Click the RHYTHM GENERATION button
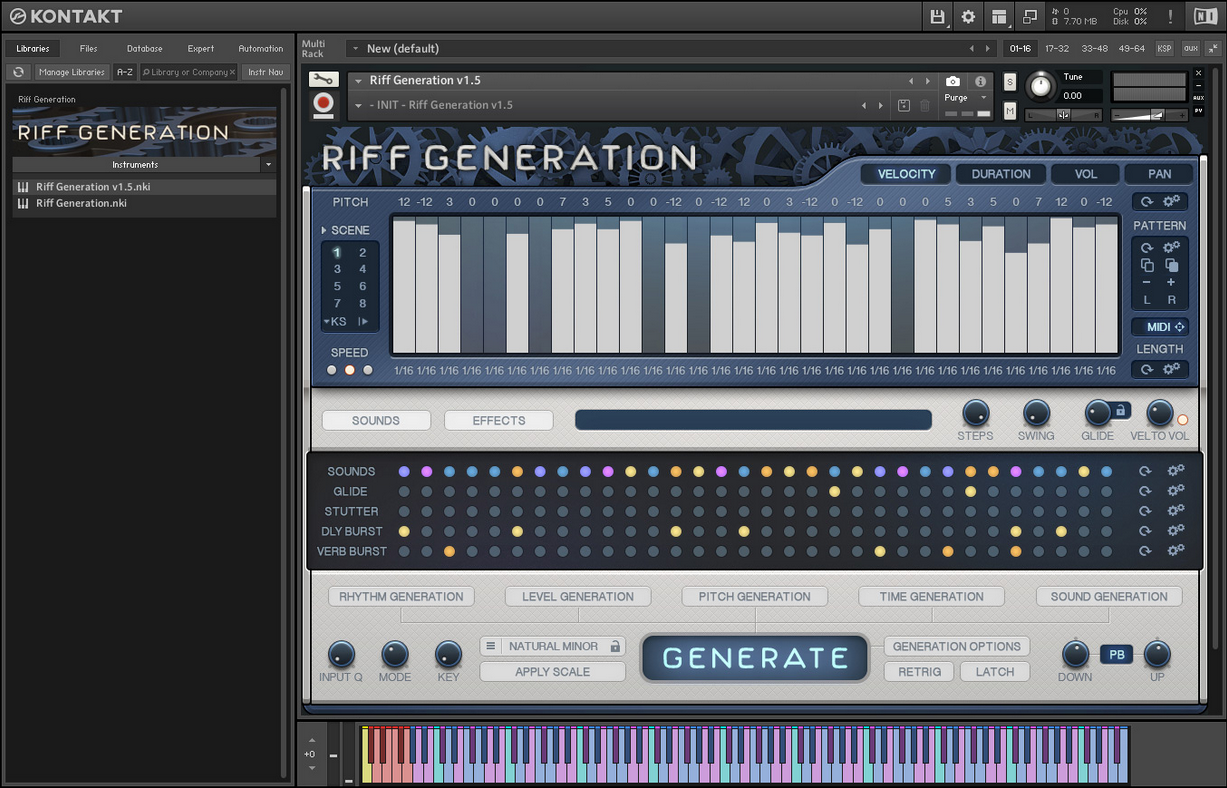The image size is (1227, 788). point(401,596)
